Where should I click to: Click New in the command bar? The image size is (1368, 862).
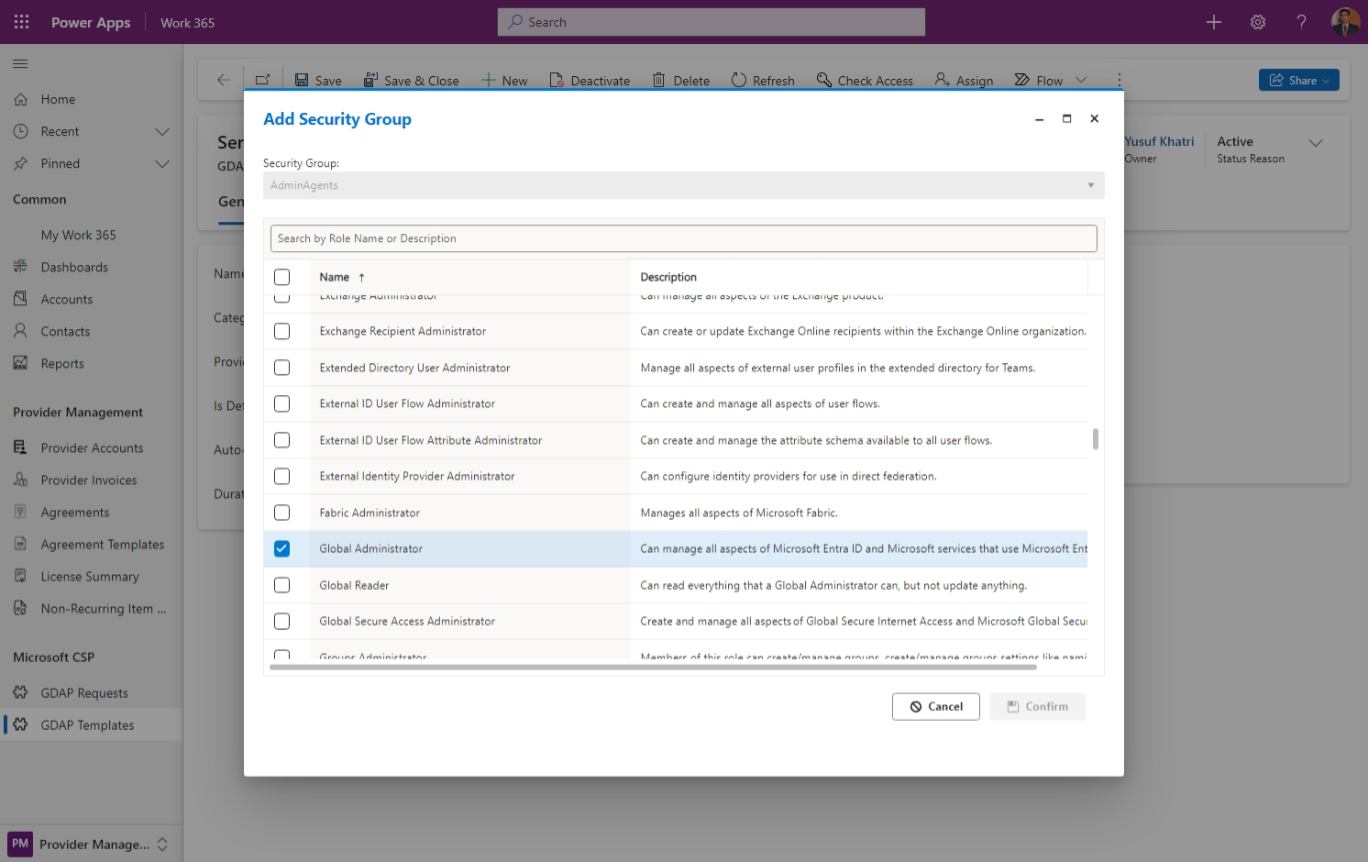click(x=504, y=80)
